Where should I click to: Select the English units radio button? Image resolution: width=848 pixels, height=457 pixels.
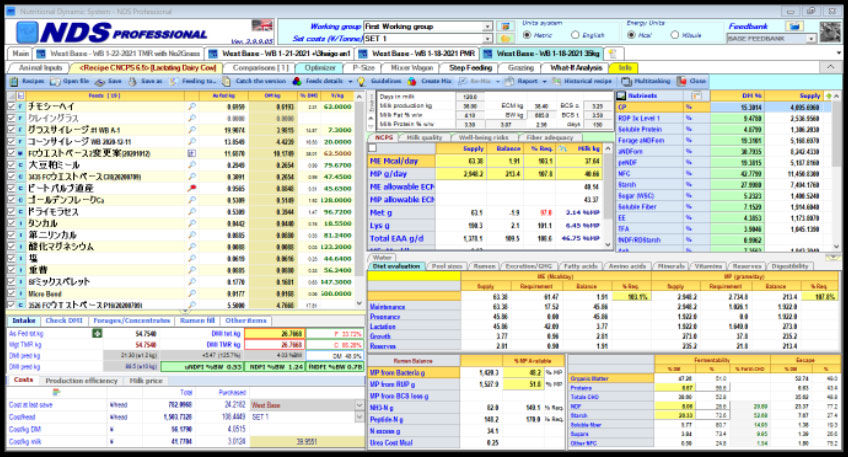coord(575,35)
